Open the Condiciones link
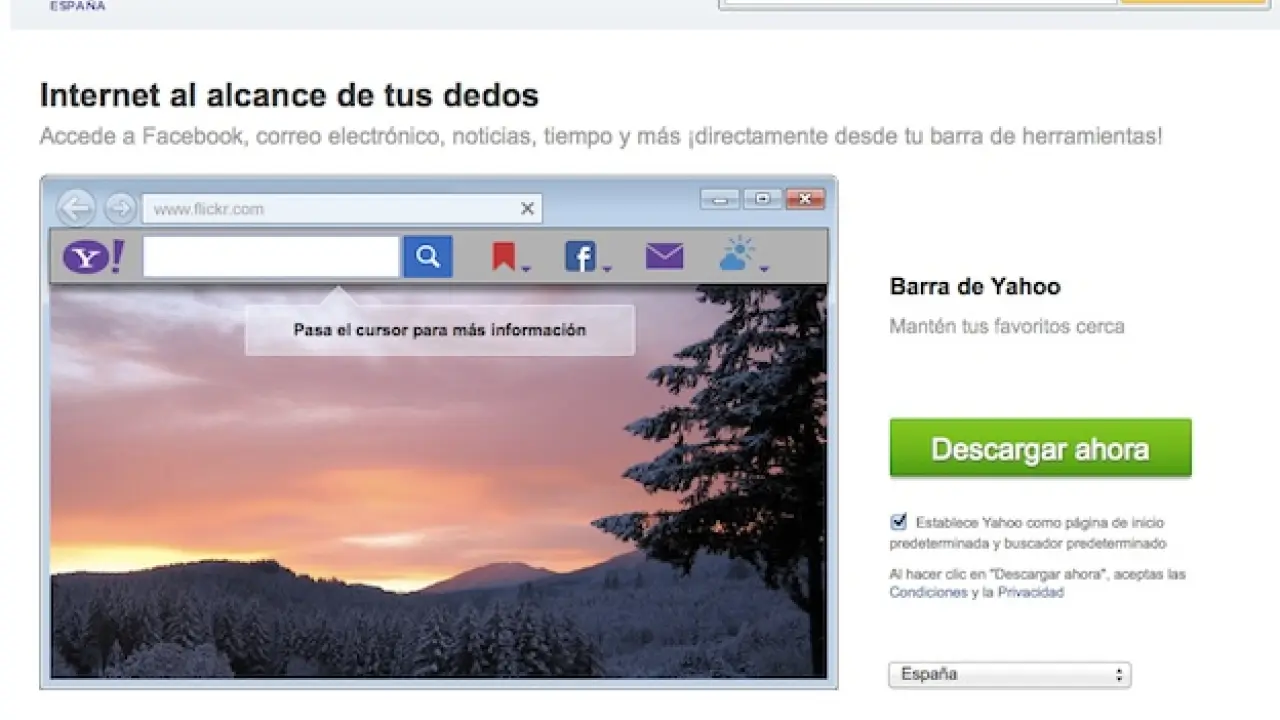Screen dimensions: 1280x720 (928, 592)
